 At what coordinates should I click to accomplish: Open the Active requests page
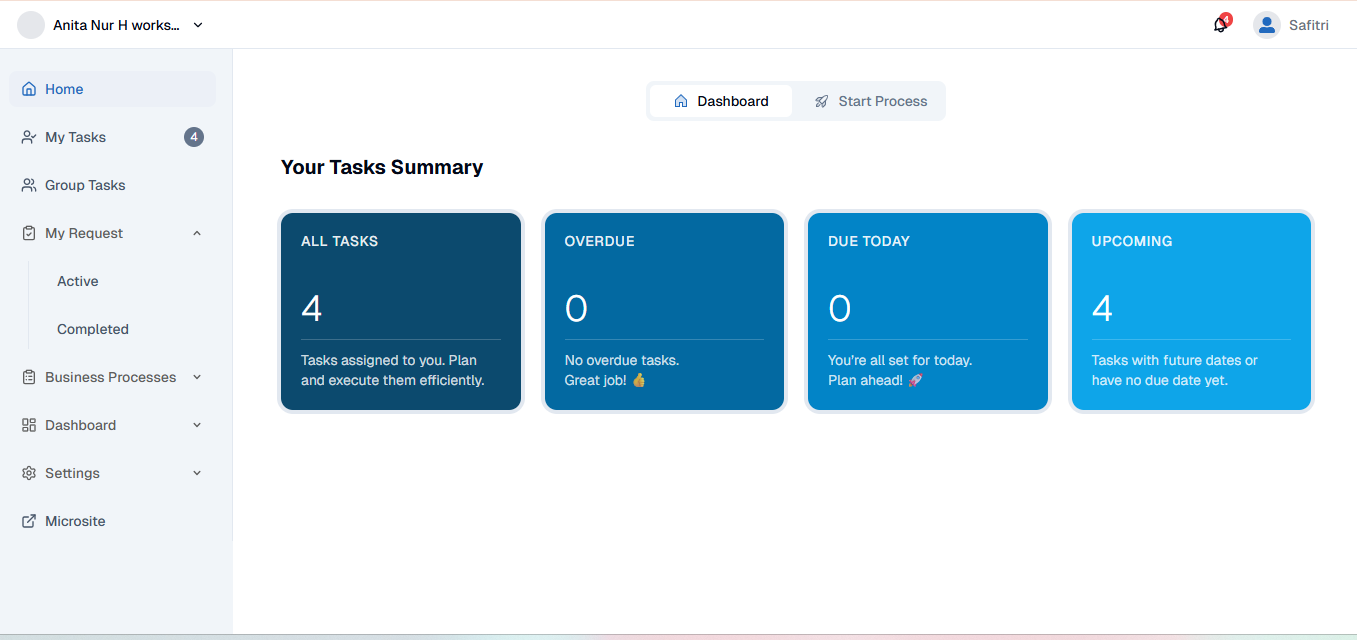[77, 280]
